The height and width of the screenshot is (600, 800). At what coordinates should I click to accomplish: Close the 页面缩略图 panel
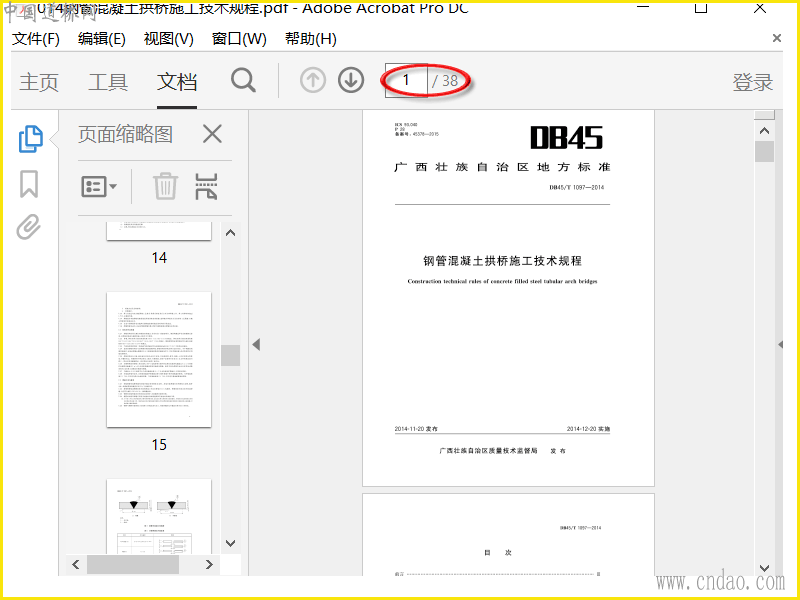pyautogui.click(x=212, y=135)
